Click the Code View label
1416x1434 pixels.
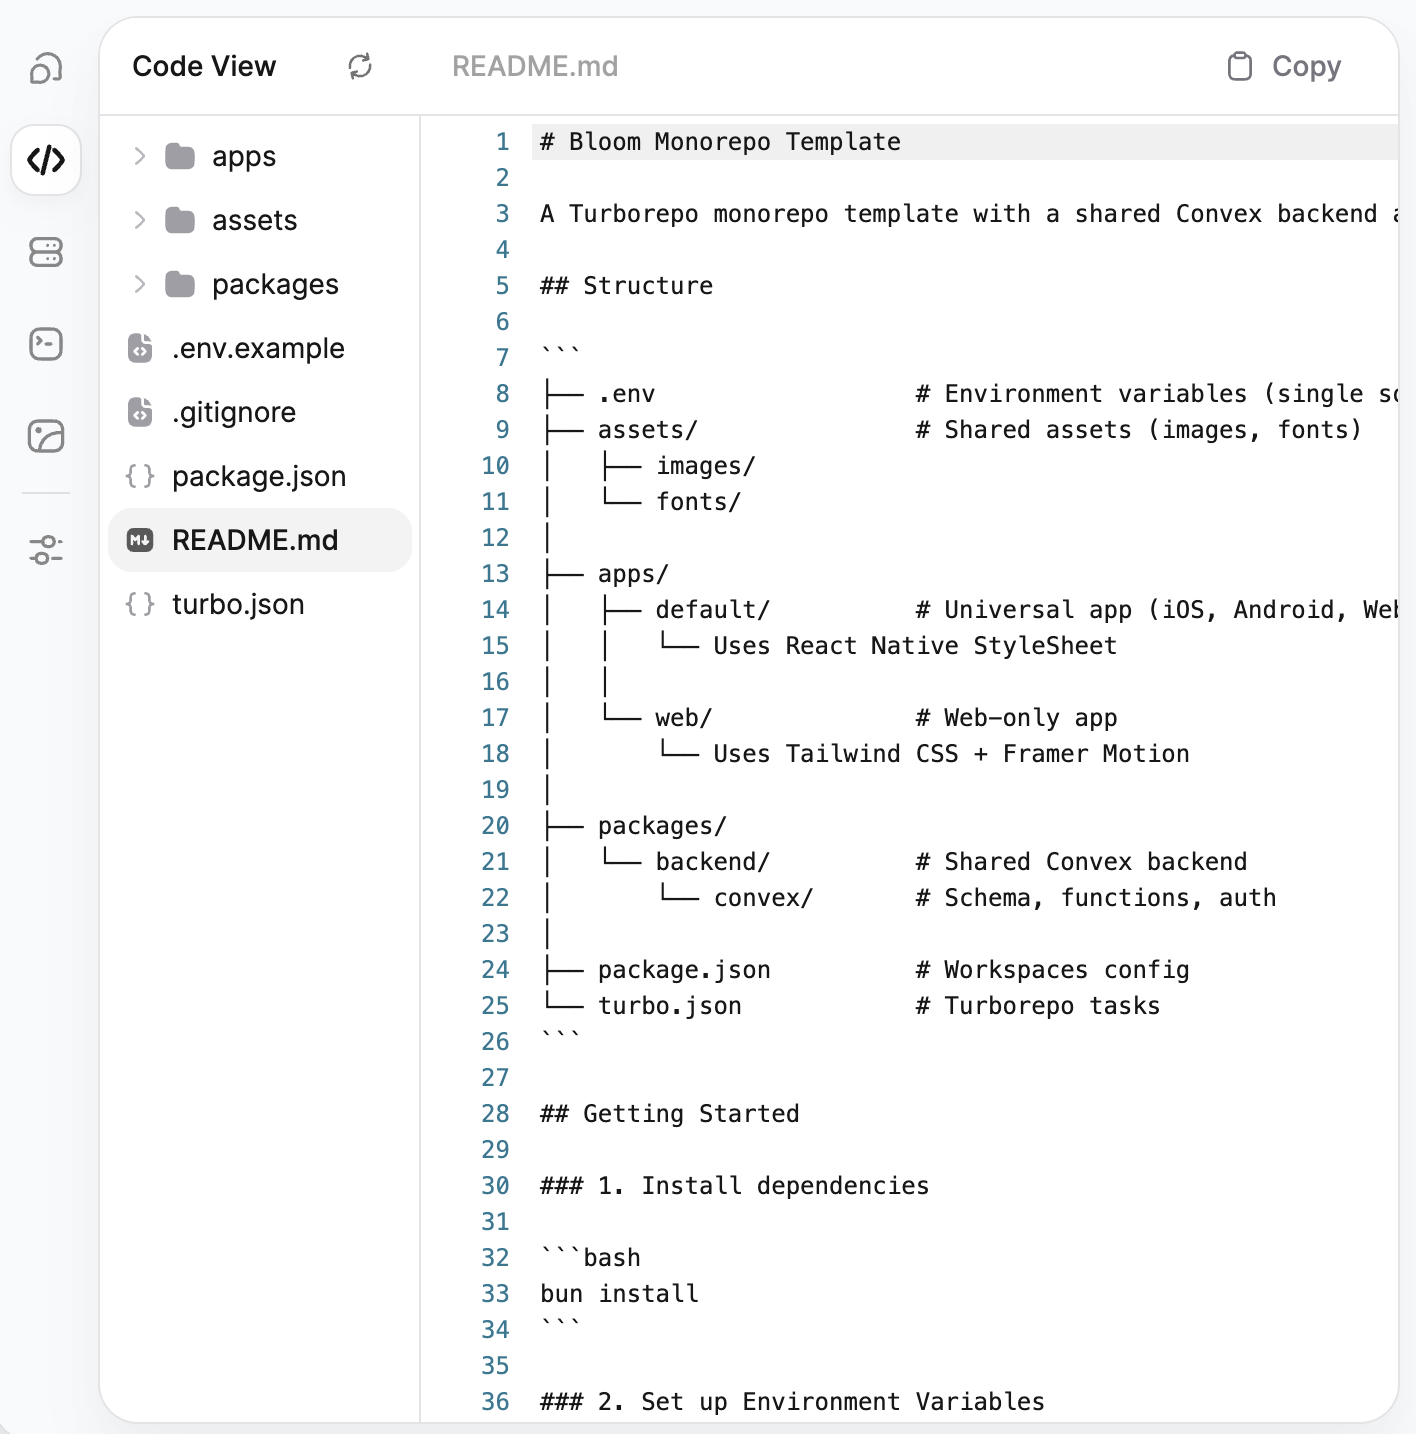203,66
